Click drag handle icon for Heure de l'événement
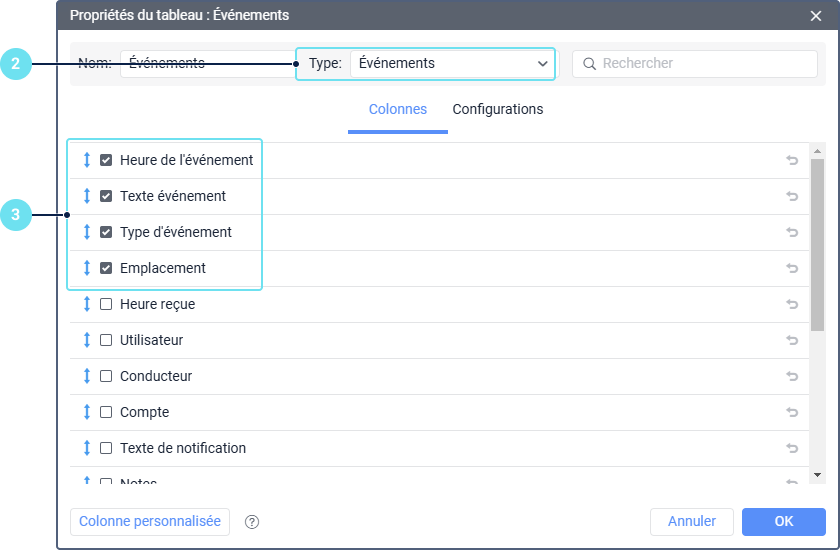Screen dimensions: 840x550 87,160
